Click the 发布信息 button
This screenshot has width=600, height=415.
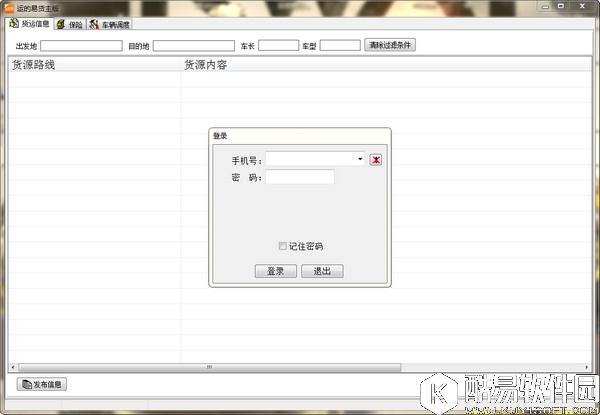(42, 384)
